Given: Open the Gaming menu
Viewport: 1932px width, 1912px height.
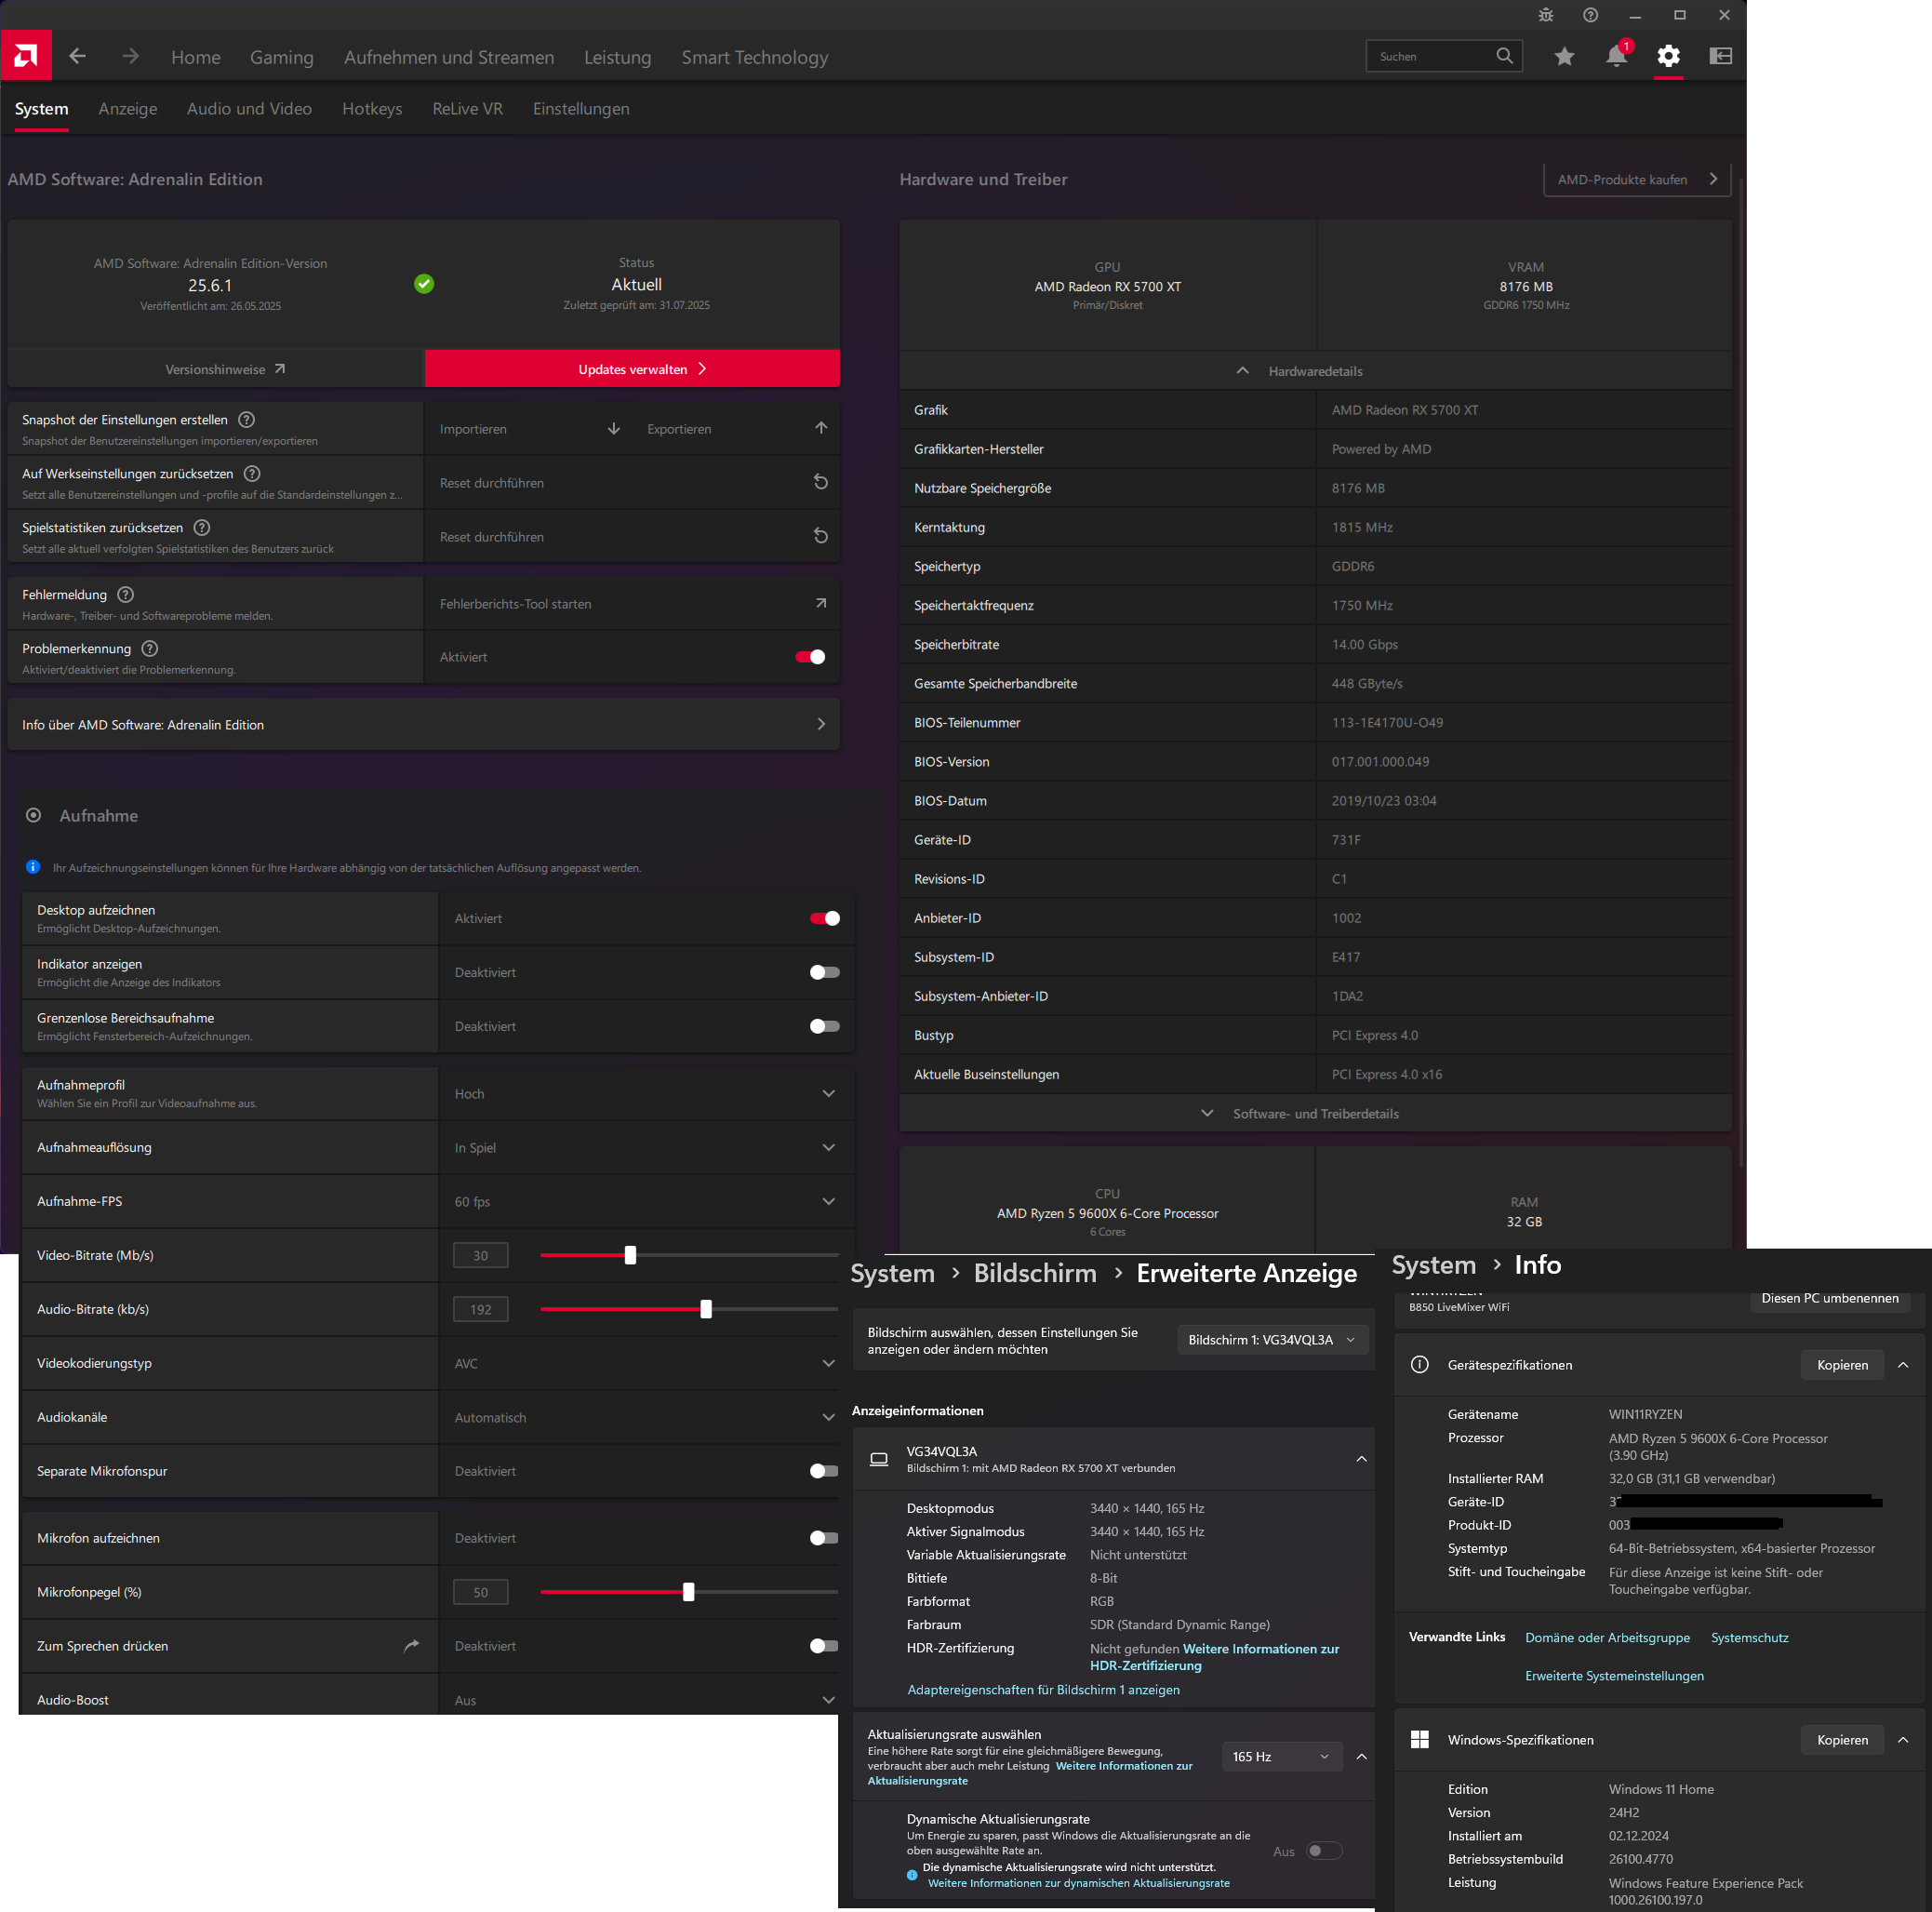Looking at the screenshot, I should [281, 58].
